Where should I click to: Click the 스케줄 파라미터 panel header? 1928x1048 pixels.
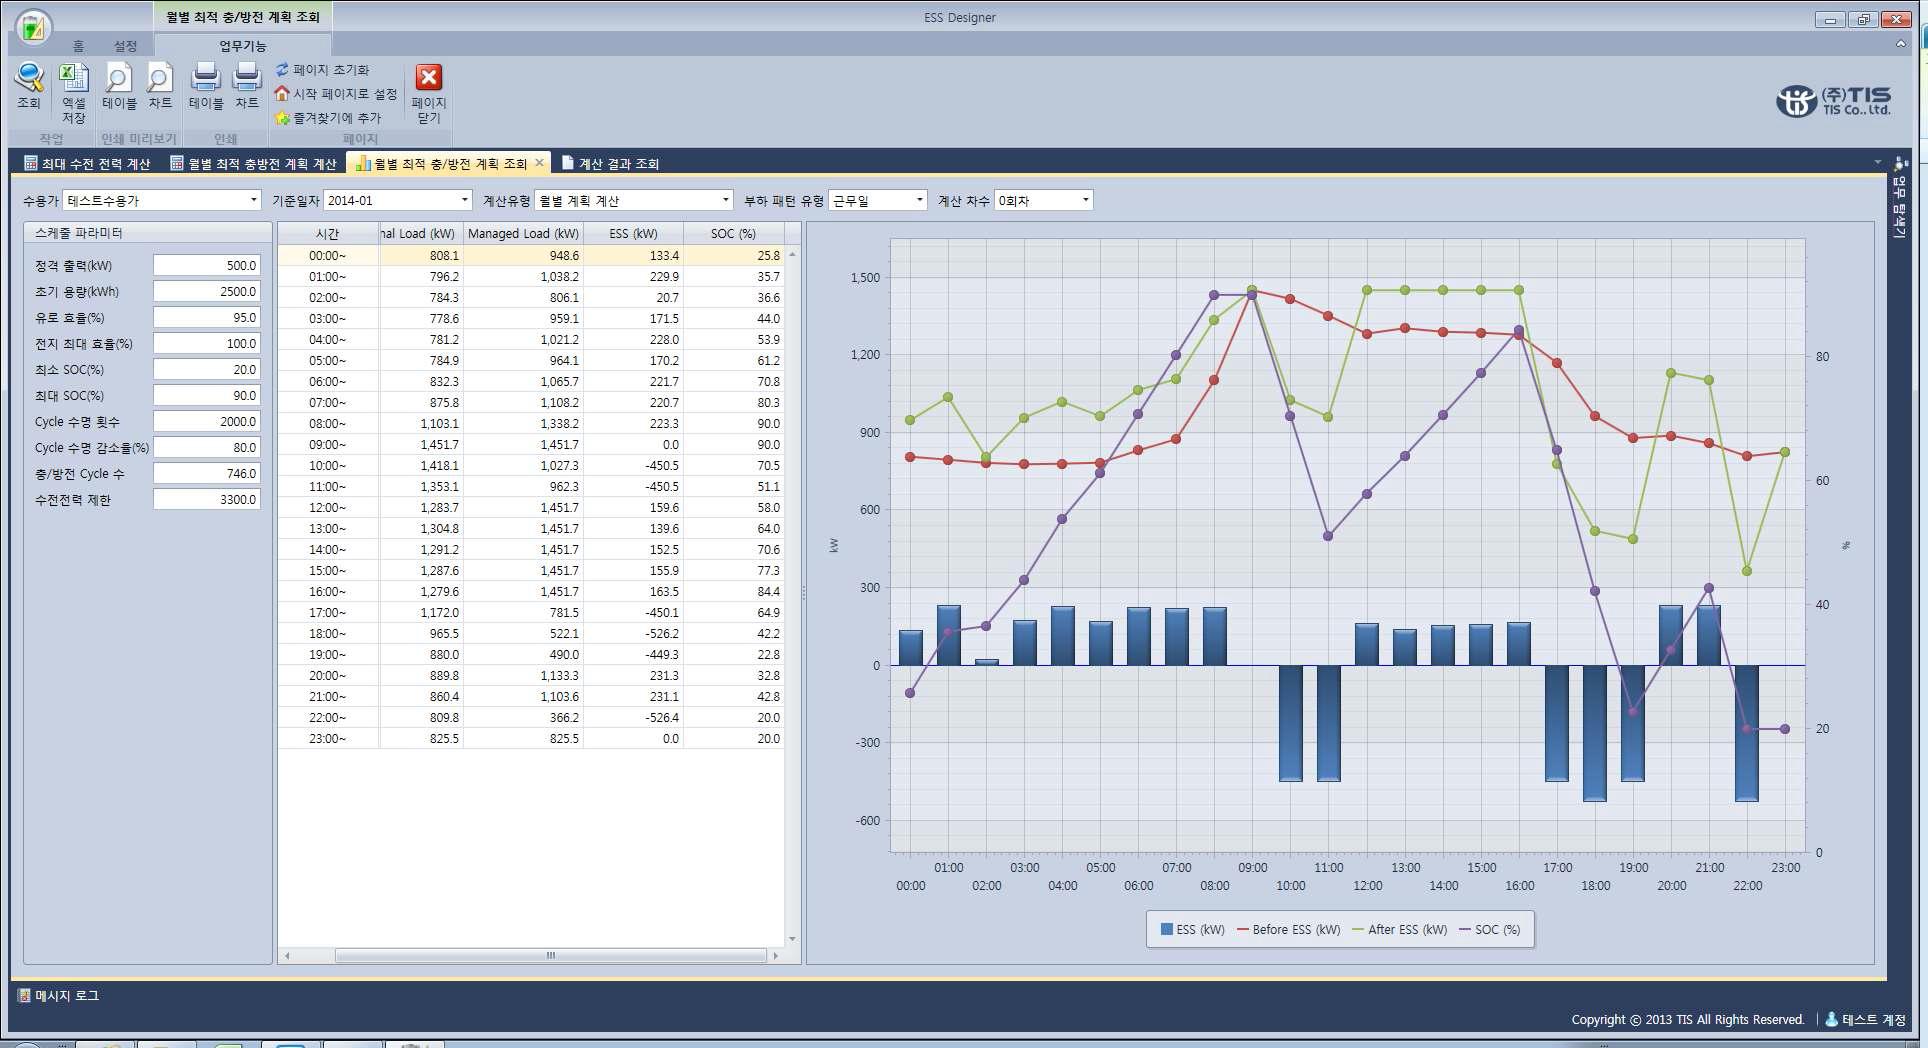148,232
